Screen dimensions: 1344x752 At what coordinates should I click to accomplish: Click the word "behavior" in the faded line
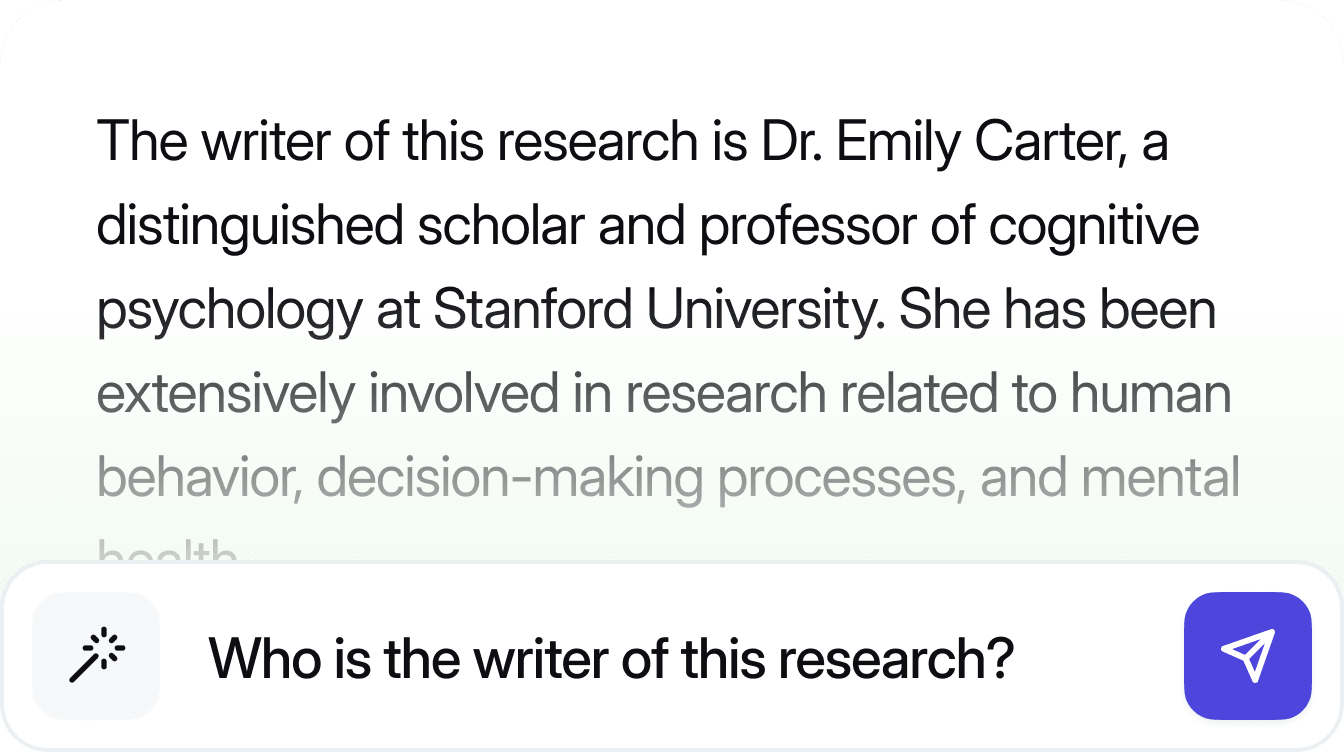(199, 478)
